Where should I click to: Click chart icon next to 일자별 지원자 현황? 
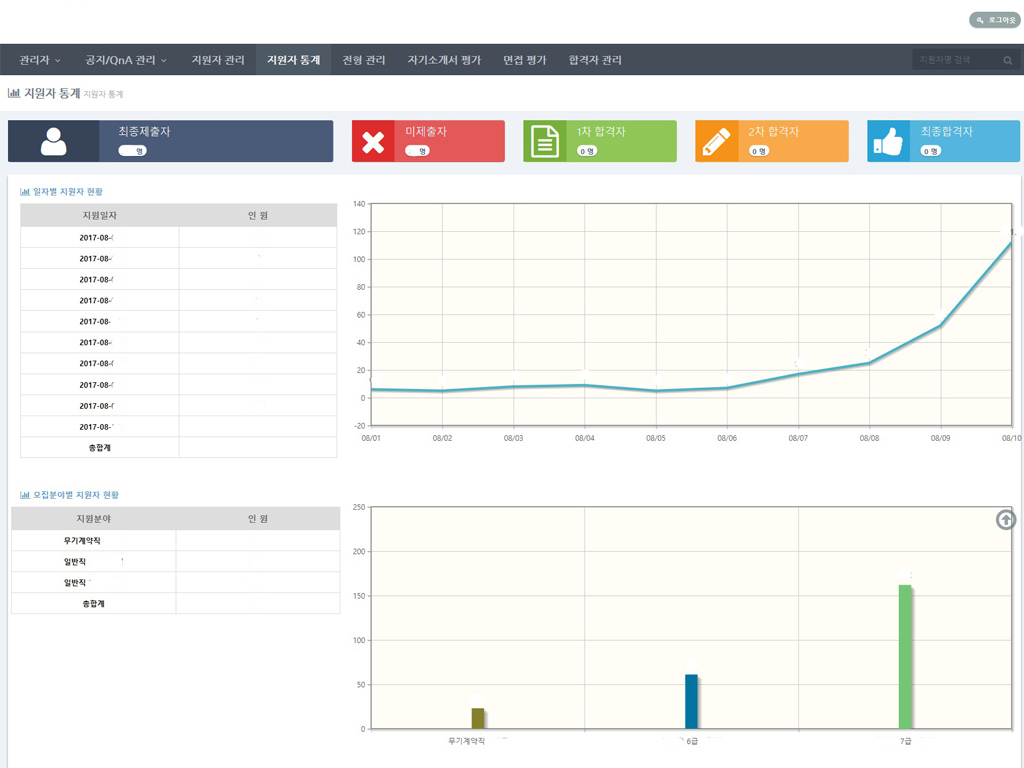click(25, 192)
